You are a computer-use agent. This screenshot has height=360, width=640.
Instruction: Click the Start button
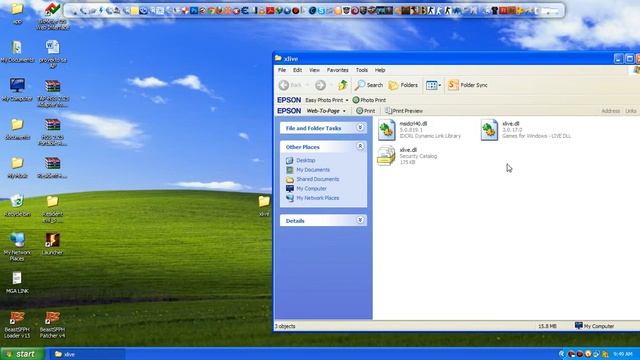pos(22,354)
